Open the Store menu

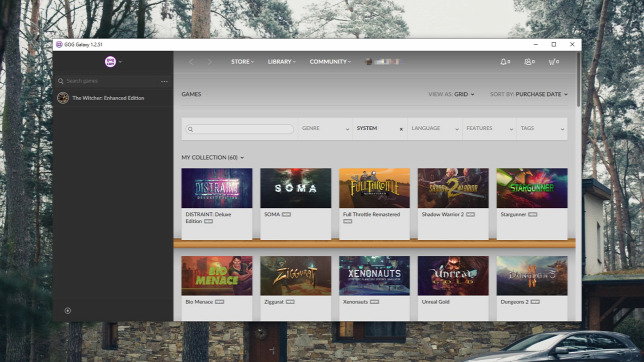(242, 62)
